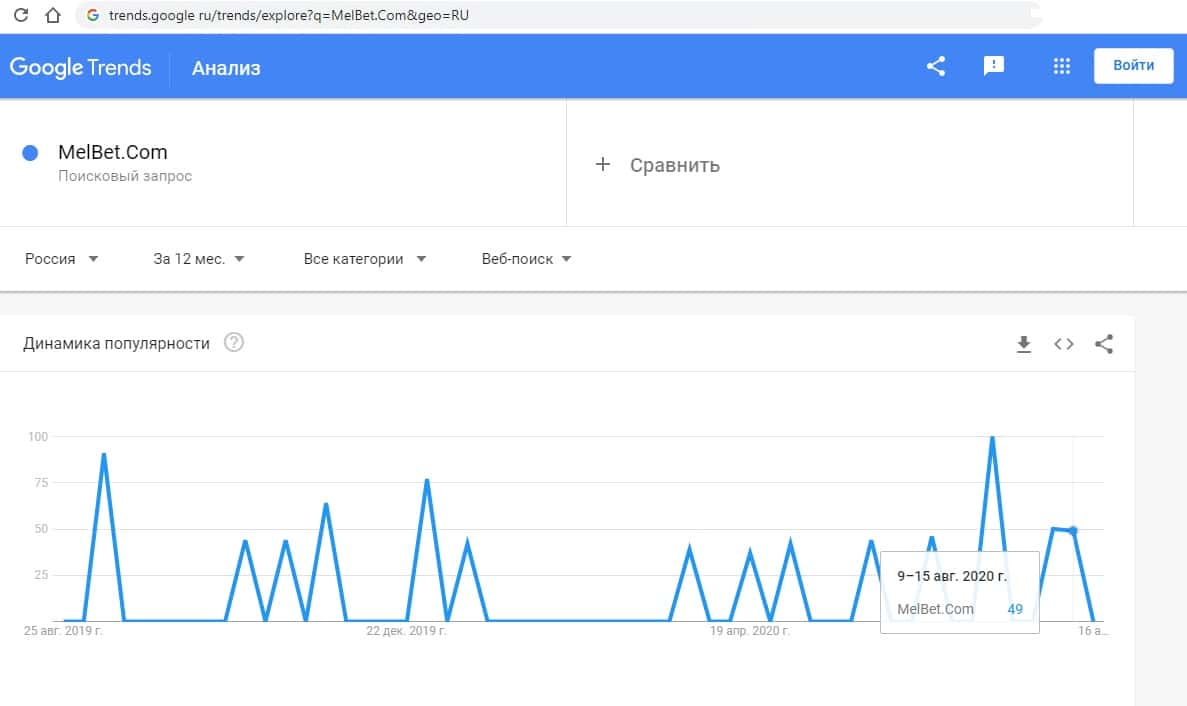This screenshot has width=1187, height=706.
Task: Edit the MelBet.Com search term
Action: [113, 153]
